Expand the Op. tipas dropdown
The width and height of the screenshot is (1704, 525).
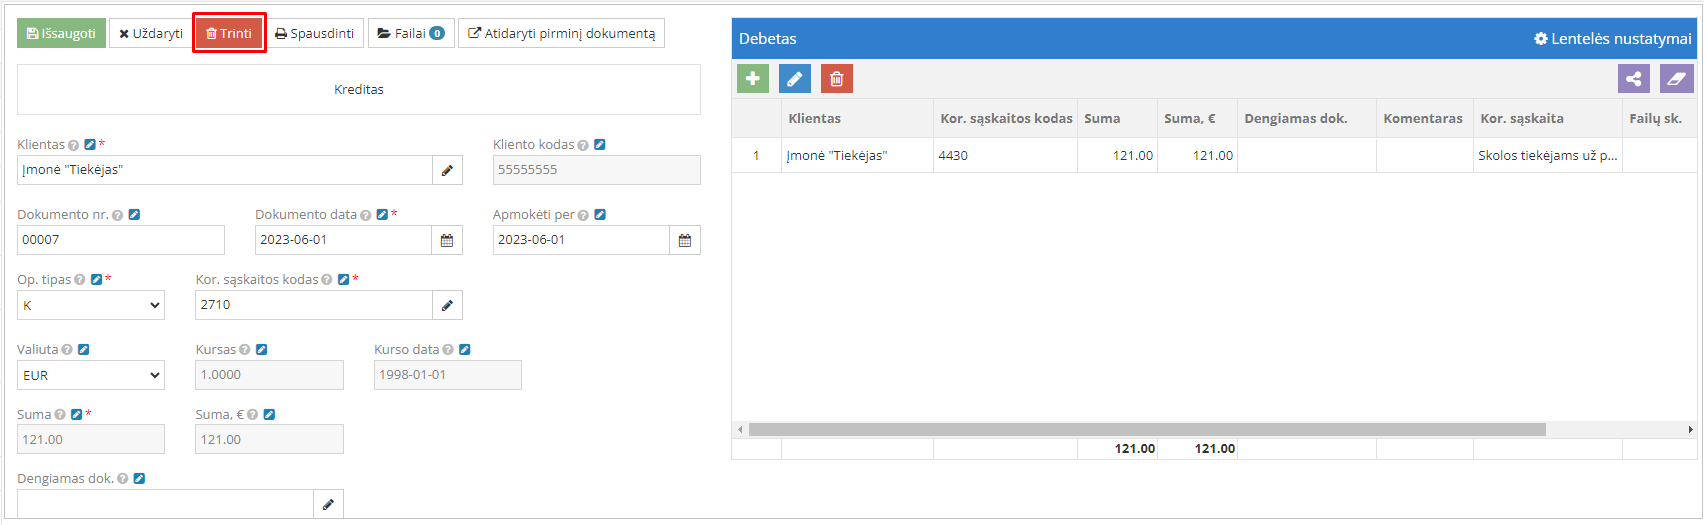[x=91, y=305]
